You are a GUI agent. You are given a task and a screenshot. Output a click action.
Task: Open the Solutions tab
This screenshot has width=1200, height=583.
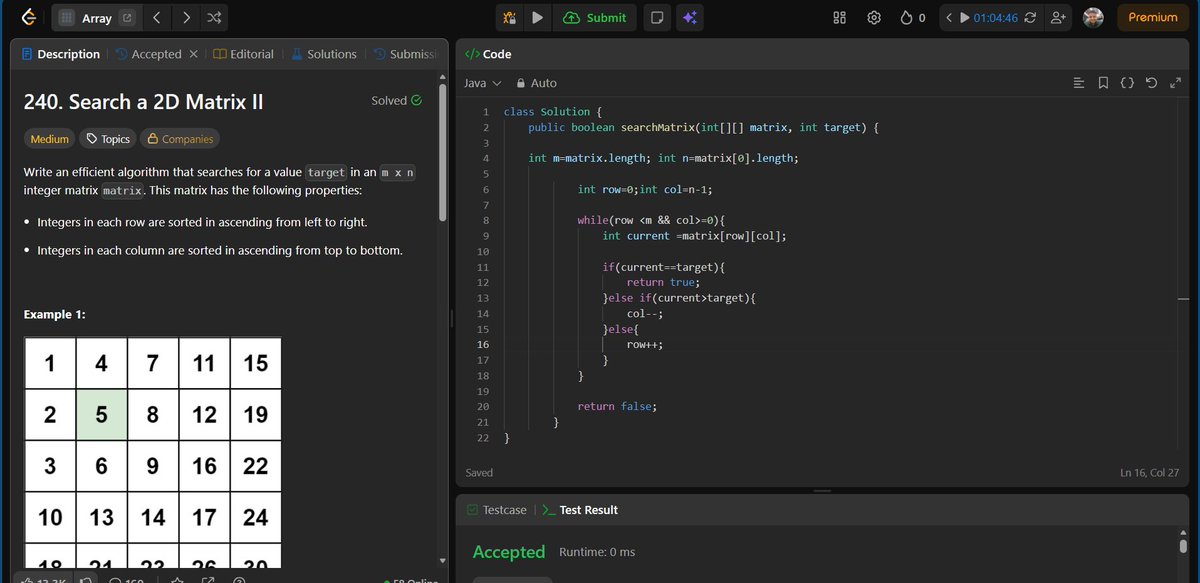point(323,54)
